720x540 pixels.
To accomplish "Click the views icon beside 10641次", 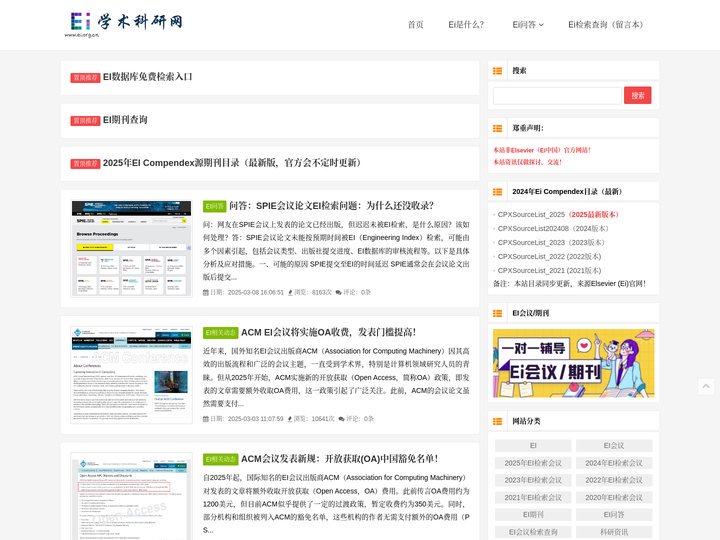I will coord(290,419).
